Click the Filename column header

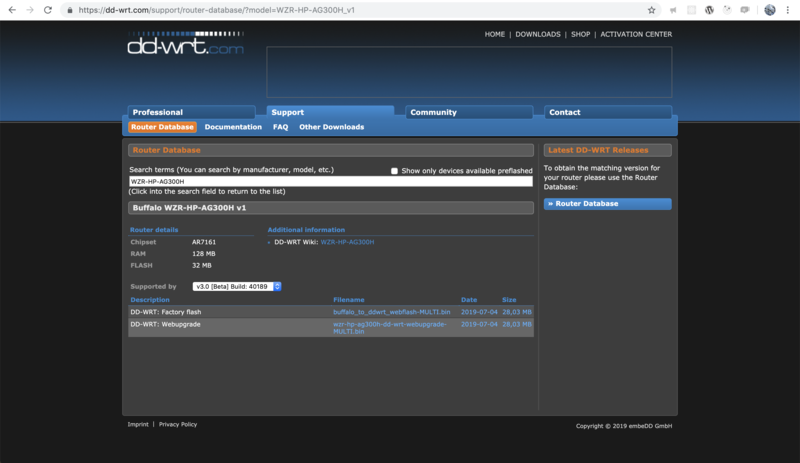pos(348,300)
